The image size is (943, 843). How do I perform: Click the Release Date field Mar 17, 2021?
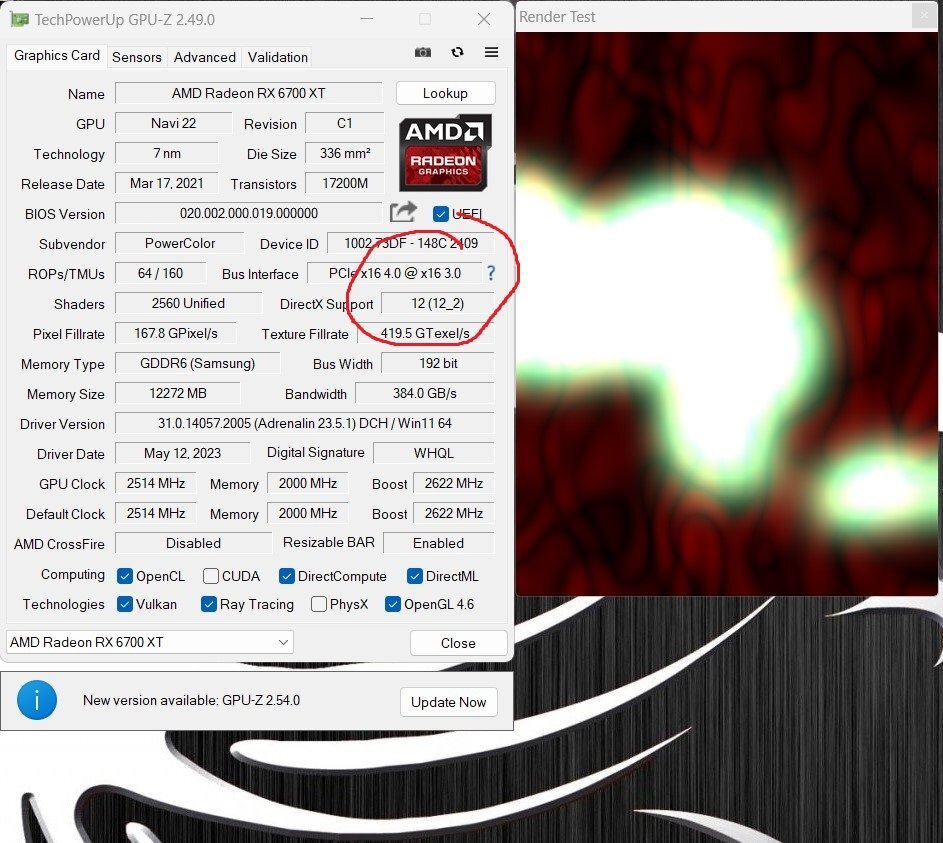click(x=167, y=183)
